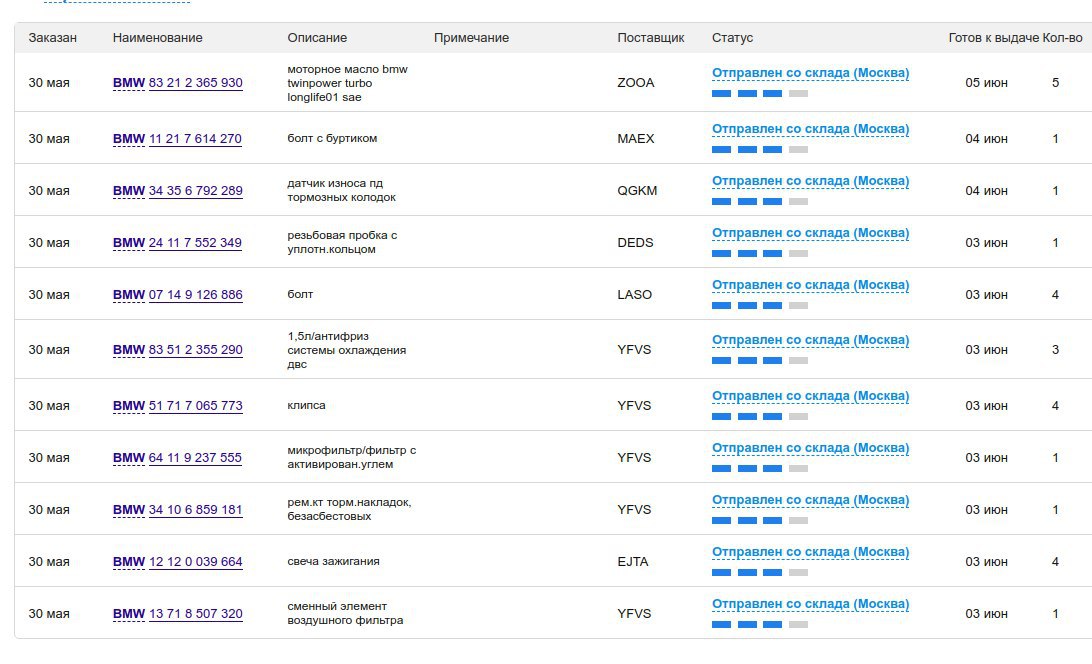This screenshot has width=1092, height=664.
Task: Open свеча зажигания part 12 12 0 039 664
Action: (x=196, y=562)
